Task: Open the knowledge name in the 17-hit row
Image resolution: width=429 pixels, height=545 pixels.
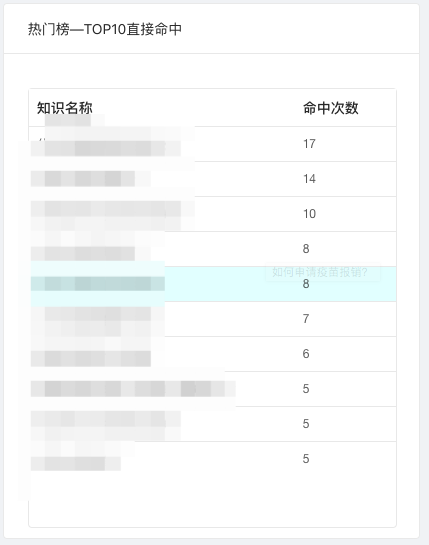Action: click(x=106, y=148)
